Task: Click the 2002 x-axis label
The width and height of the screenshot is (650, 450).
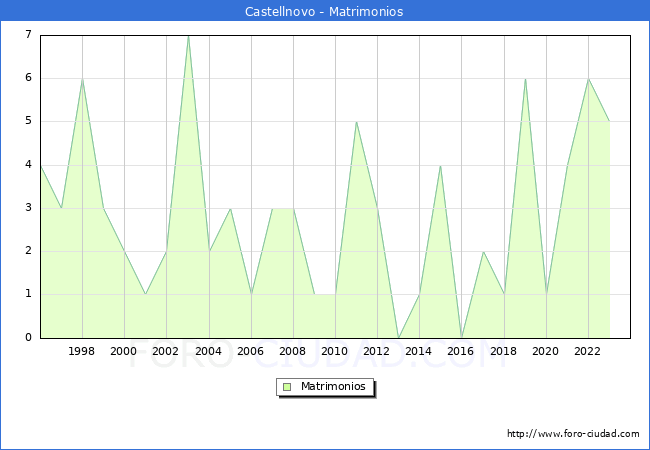Action: tap(165, 351)
